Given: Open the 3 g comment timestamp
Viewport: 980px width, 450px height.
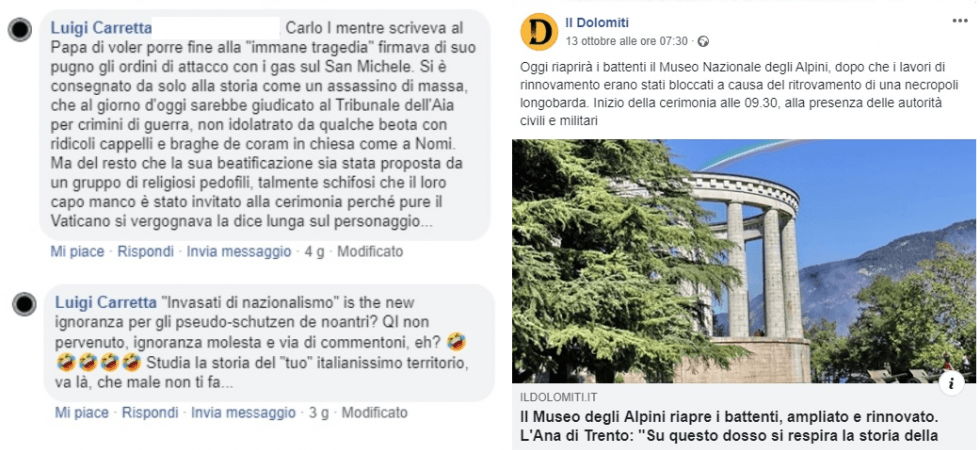Looking at the screenshot, I should click(x=319, y=413).
